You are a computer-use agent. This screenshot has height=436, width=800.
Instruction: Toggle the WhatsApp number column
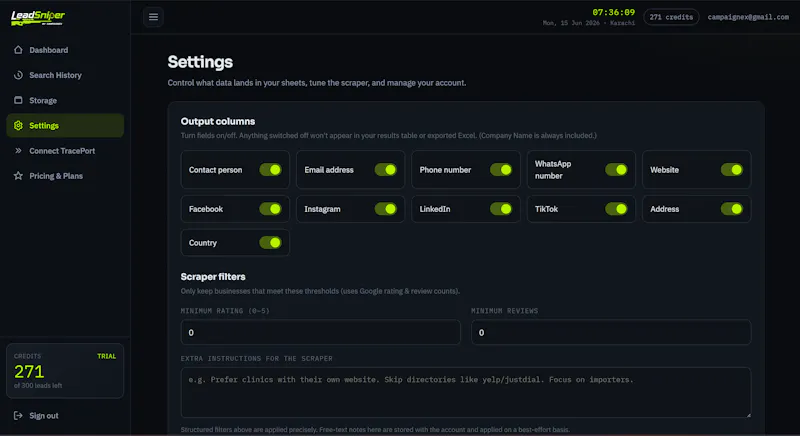(x=616, y=170)
